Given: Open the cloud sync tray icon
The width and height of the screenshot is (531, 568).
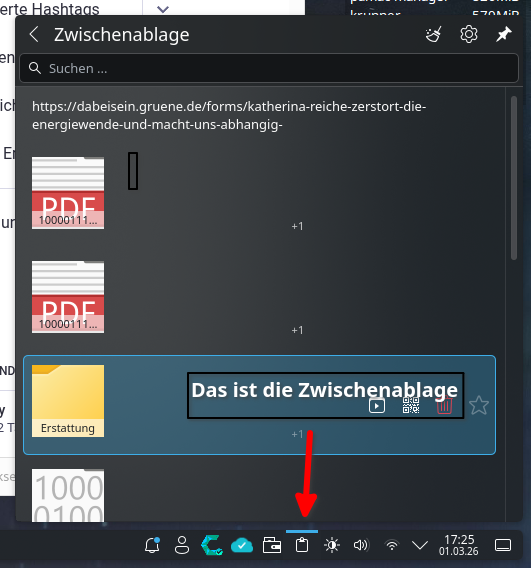Looking at the screenshot, I should point(242,545).
